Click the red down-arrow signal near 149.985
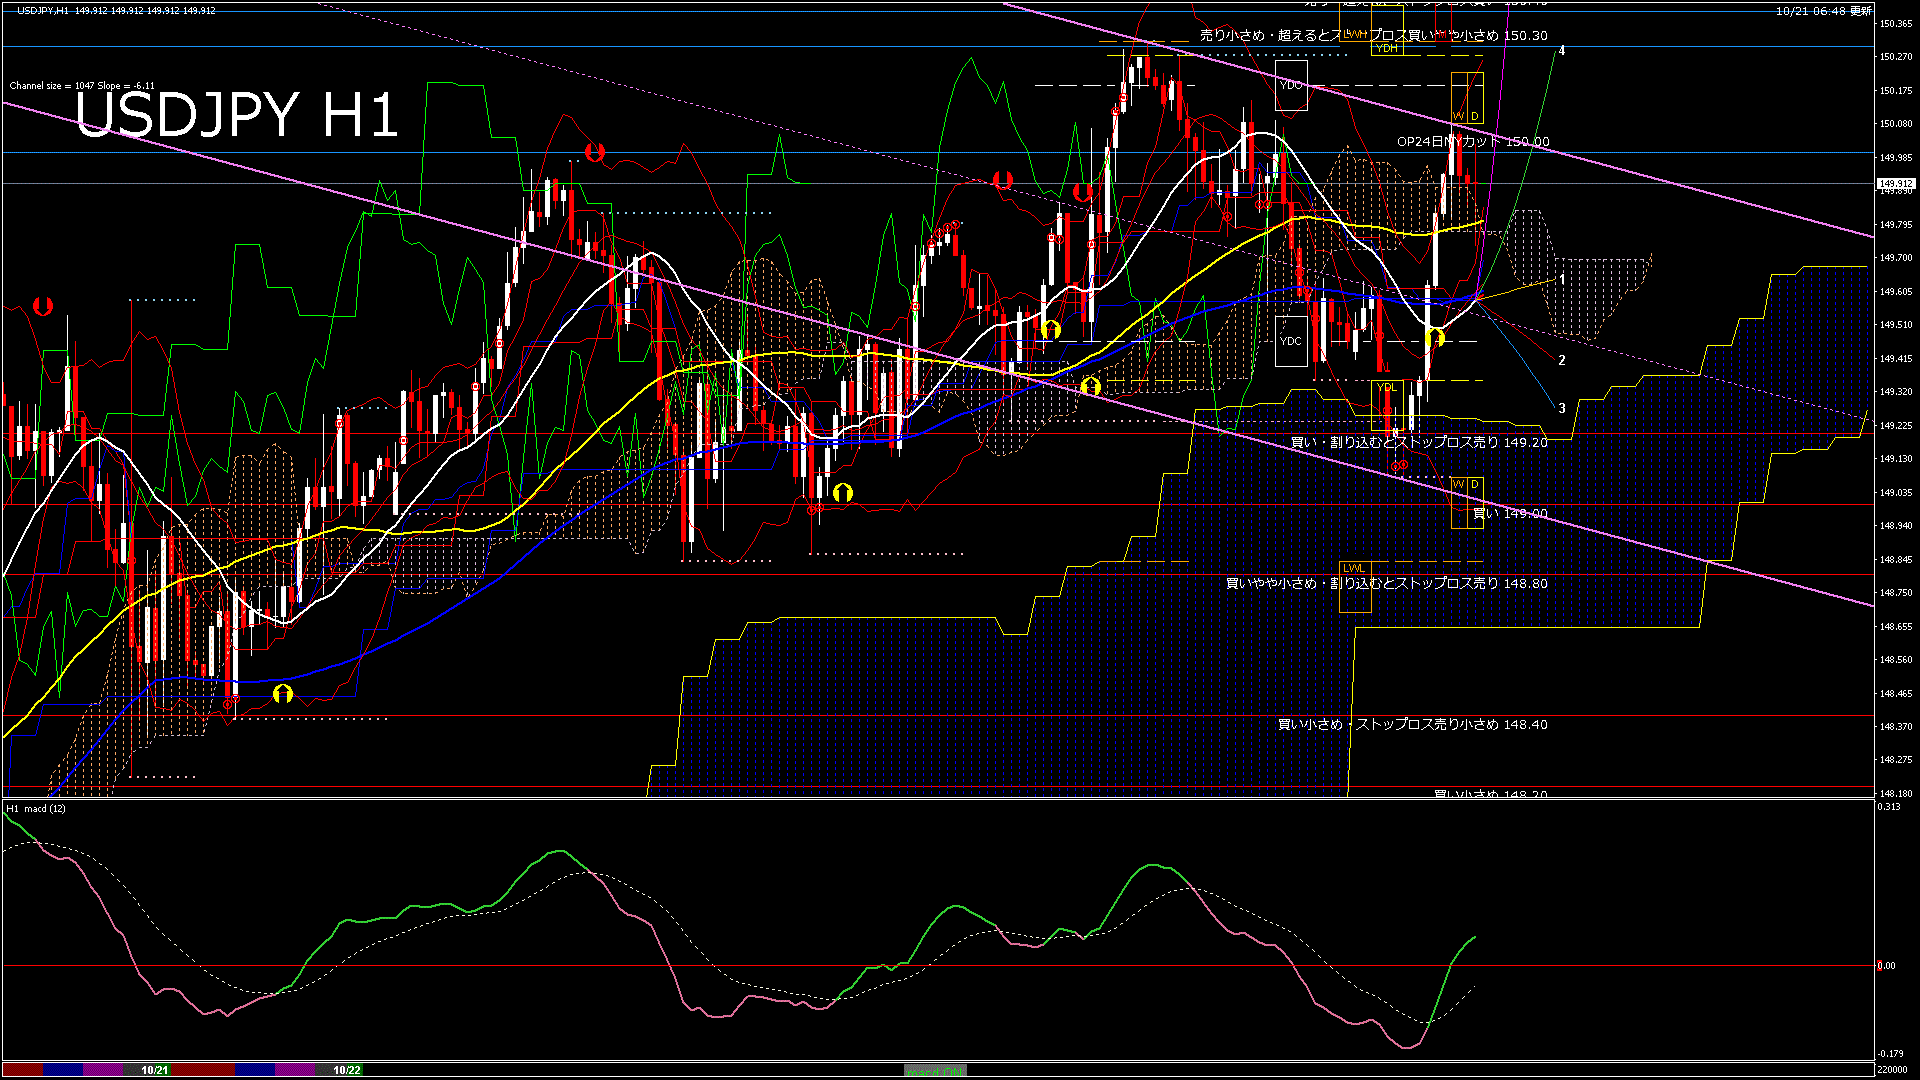 (x=595, y=153)
